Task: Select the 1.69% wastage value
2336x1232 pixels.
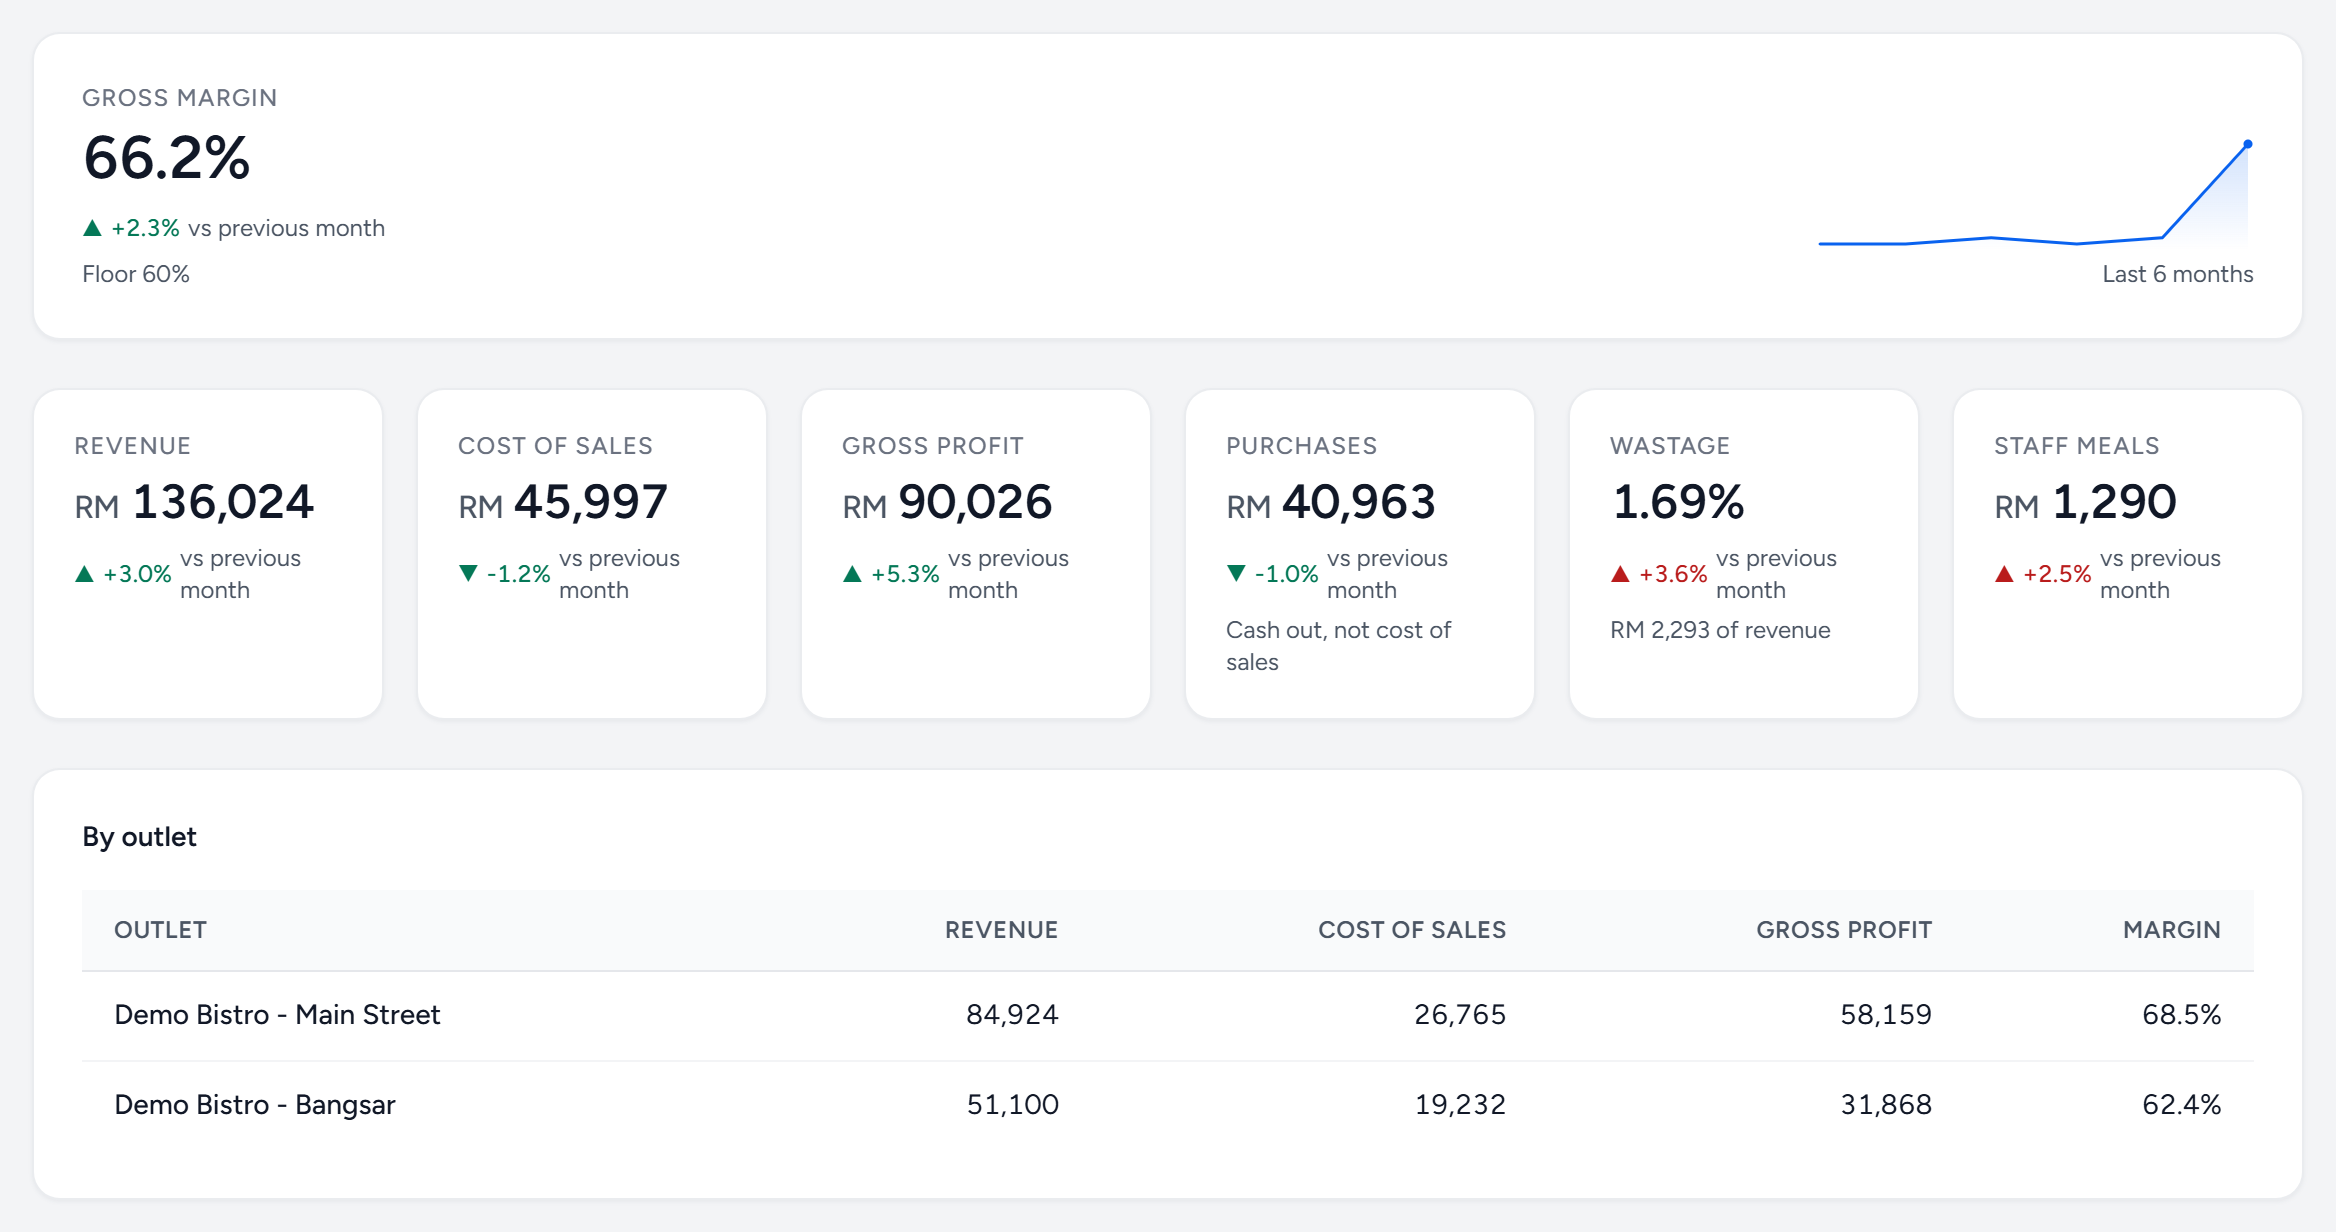Action: pyautogui.click(x=1678, y=502)
